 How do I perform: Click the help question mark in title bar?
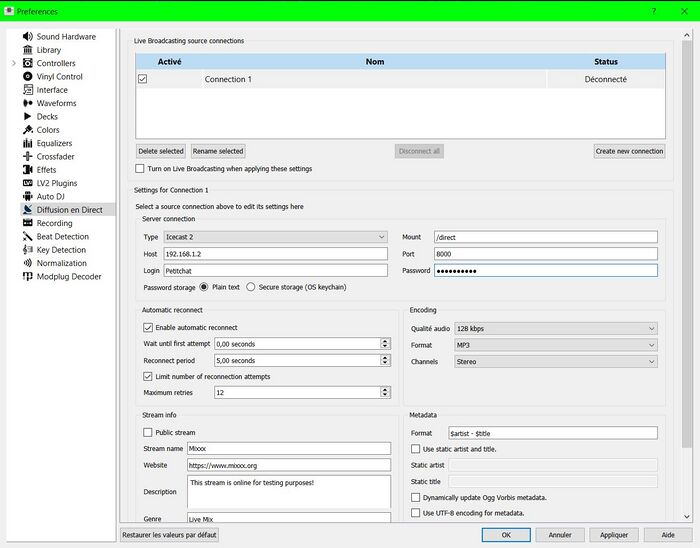[654, 11]
